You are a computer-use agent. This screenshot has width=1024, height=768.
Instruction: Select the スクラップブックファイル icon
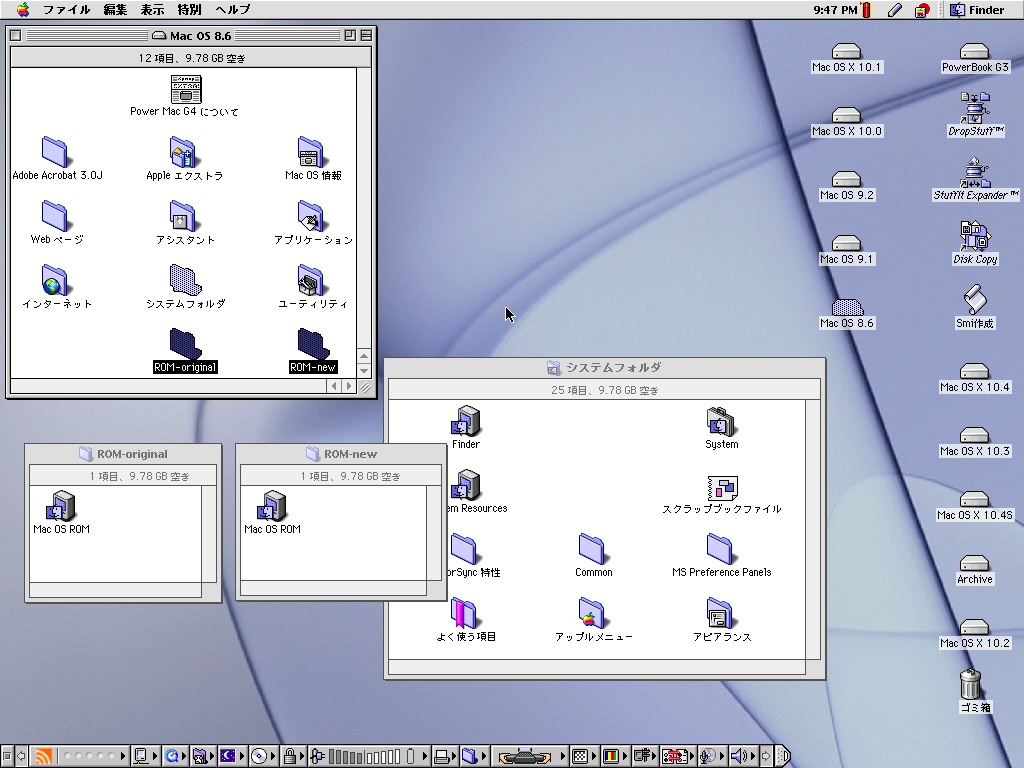pyautogui.click(x=722, y=488)
